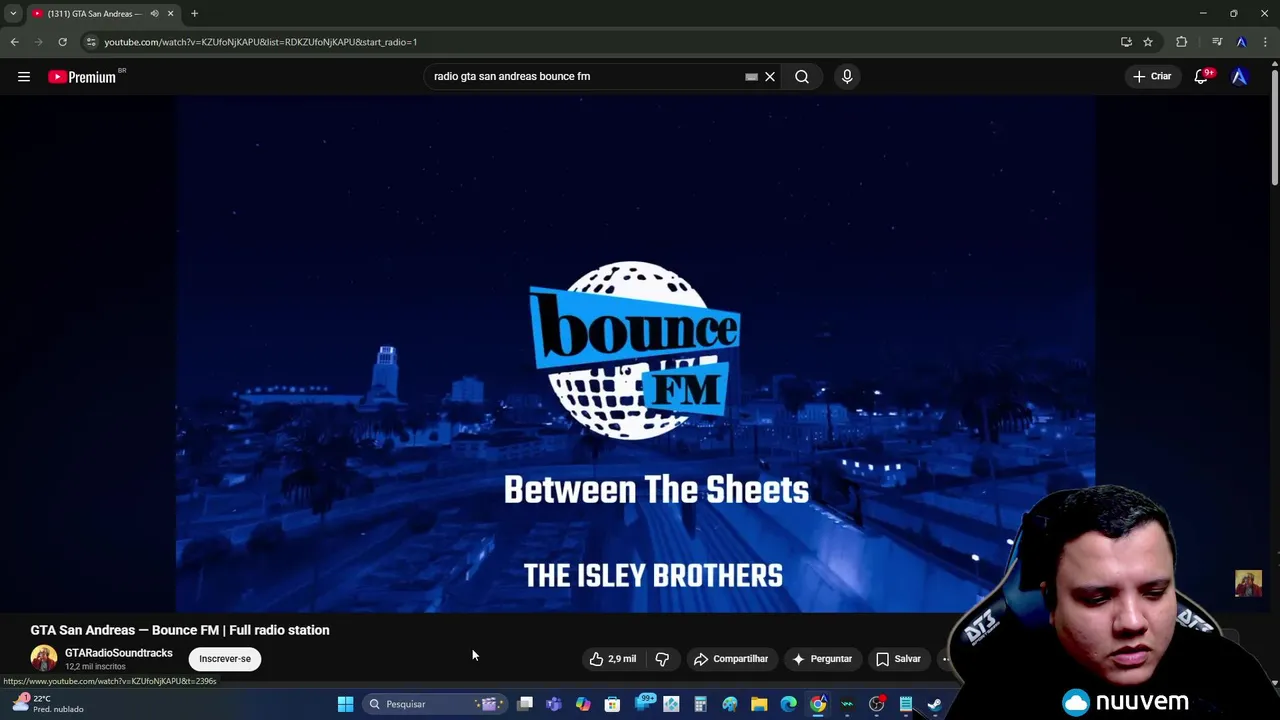The height and width of the screenshot is (720, 1280).
Task: Mute the tab via speaker icon
Action: pyautogui.click(x=154, y=14)
